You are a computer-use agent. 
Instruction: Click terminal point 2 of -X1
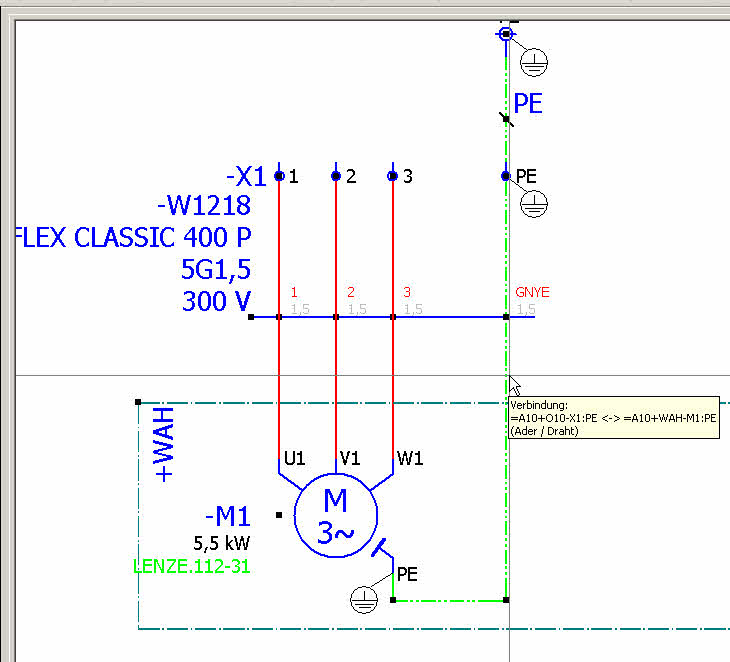(x=336, y=176)
